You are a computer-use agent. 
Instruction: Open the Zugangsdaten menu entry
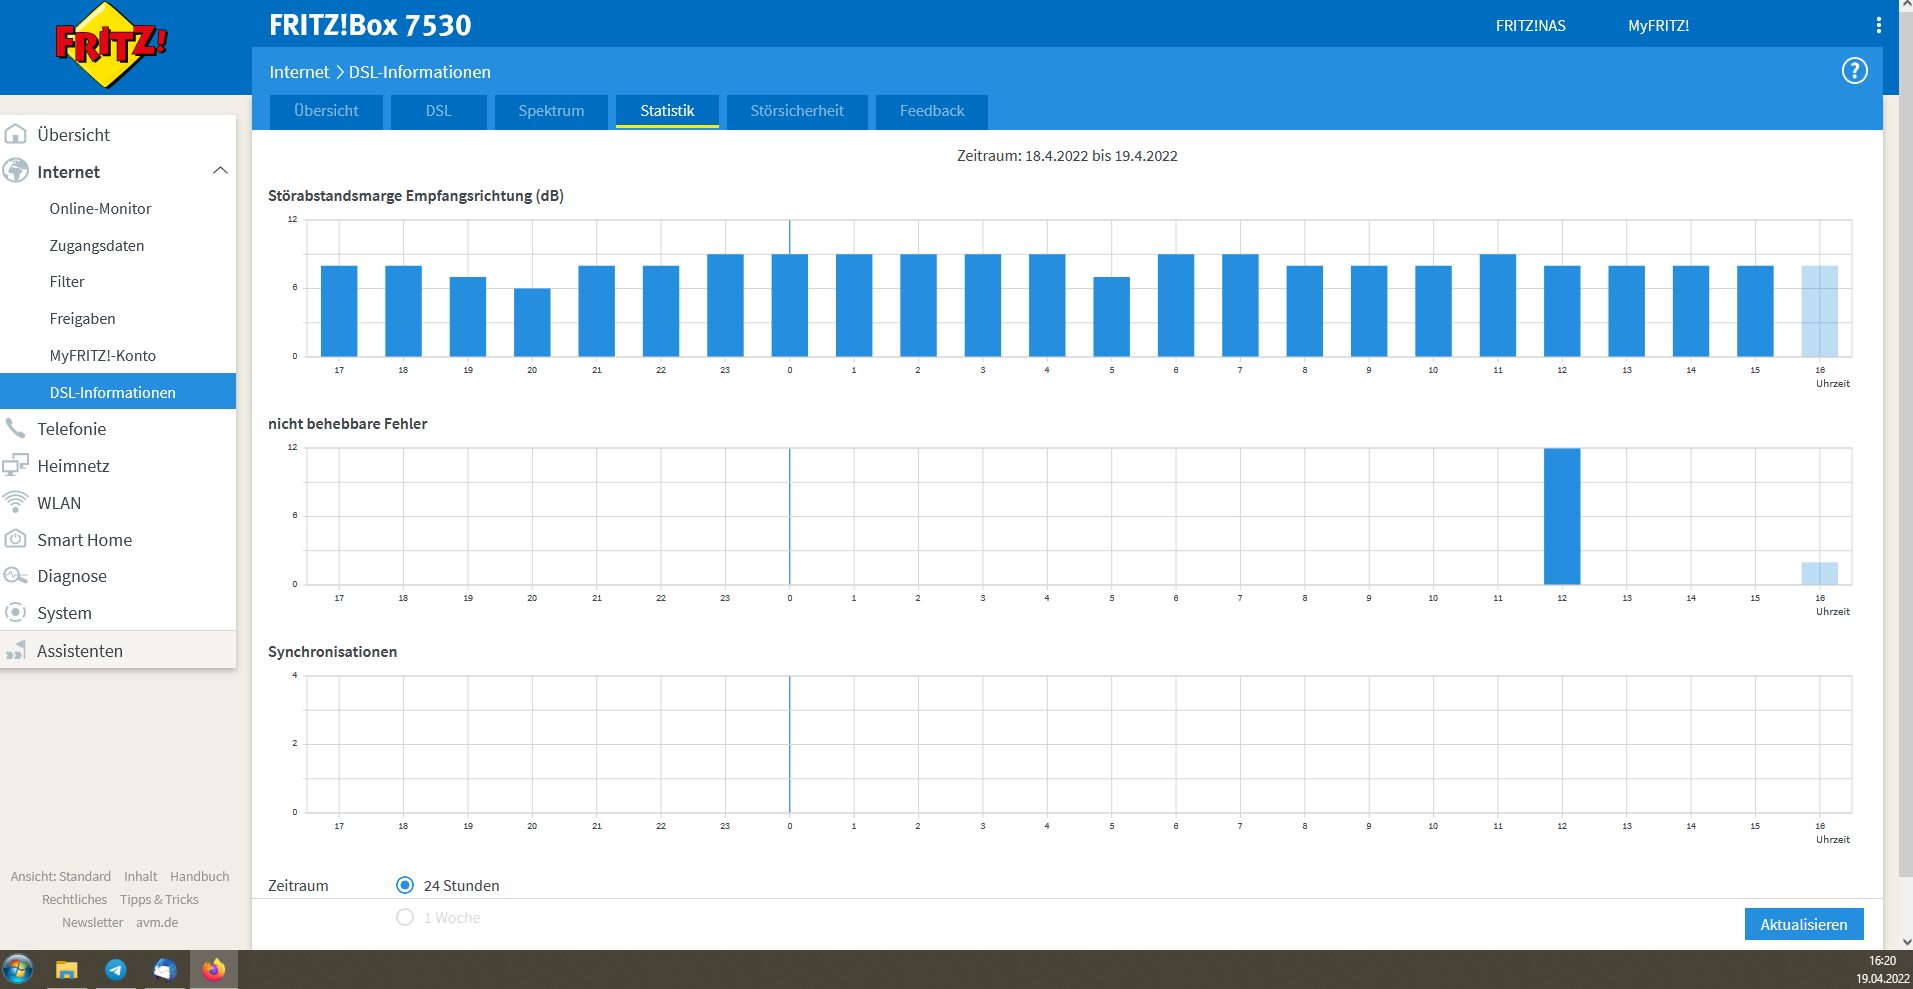97,246
